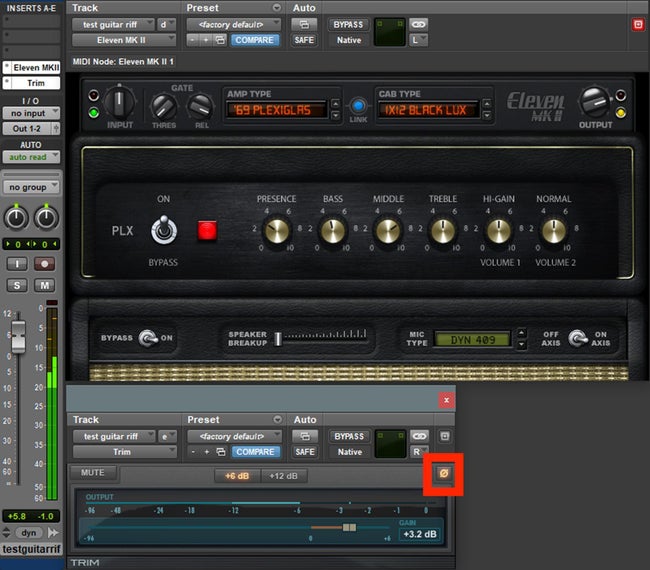Select the +6 dB gain range
This screenshot has width=650, height=570.
click(x=237, y=476)
